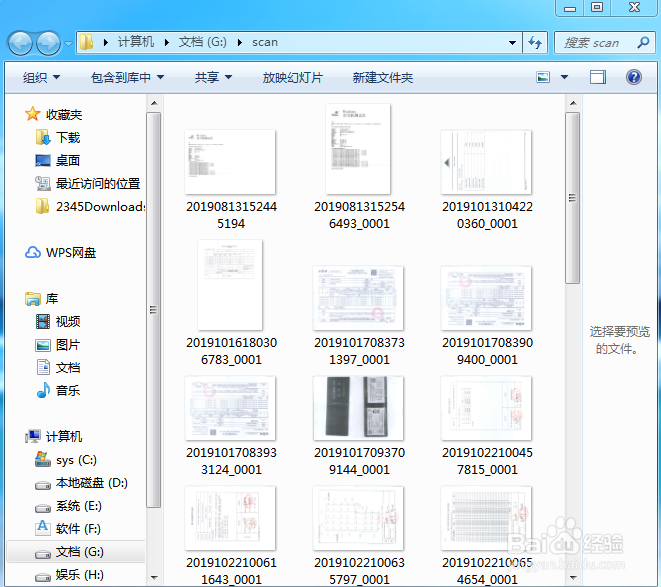Expand the arrow after 文档 (G:) in the breadcrumb
Screen dimensions: 661x587
pos(239,43)
